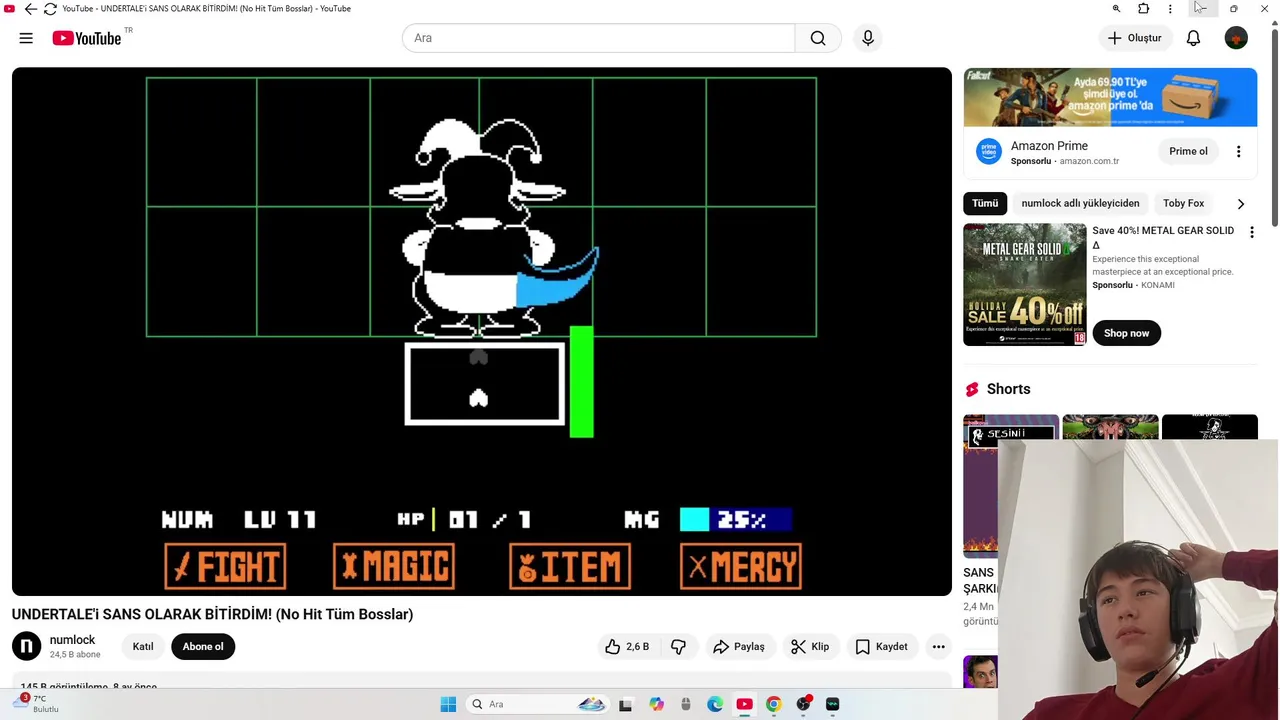
Task: Open the Windows Start menu
Action: click(x=448, y=704)
